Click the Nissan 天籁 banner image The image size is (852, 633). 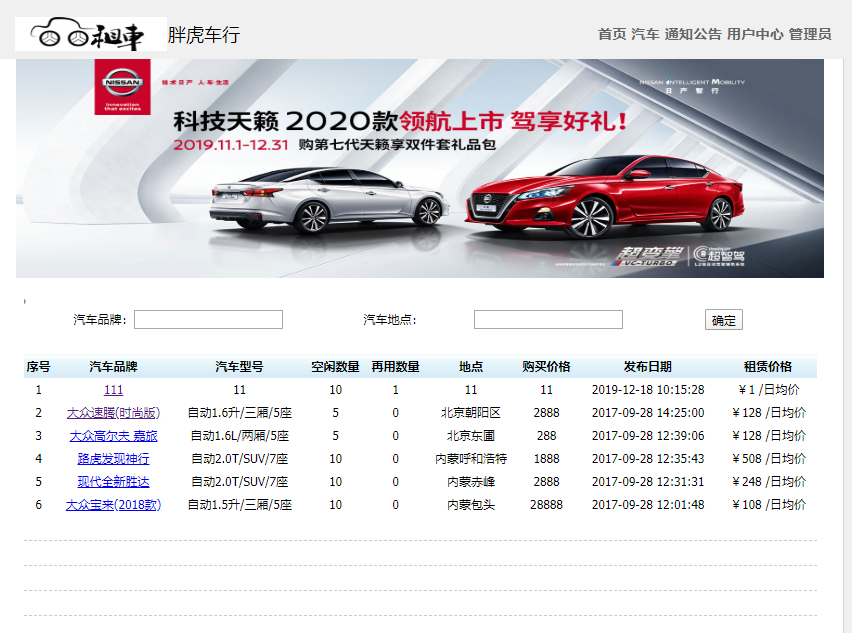[419, 168]
